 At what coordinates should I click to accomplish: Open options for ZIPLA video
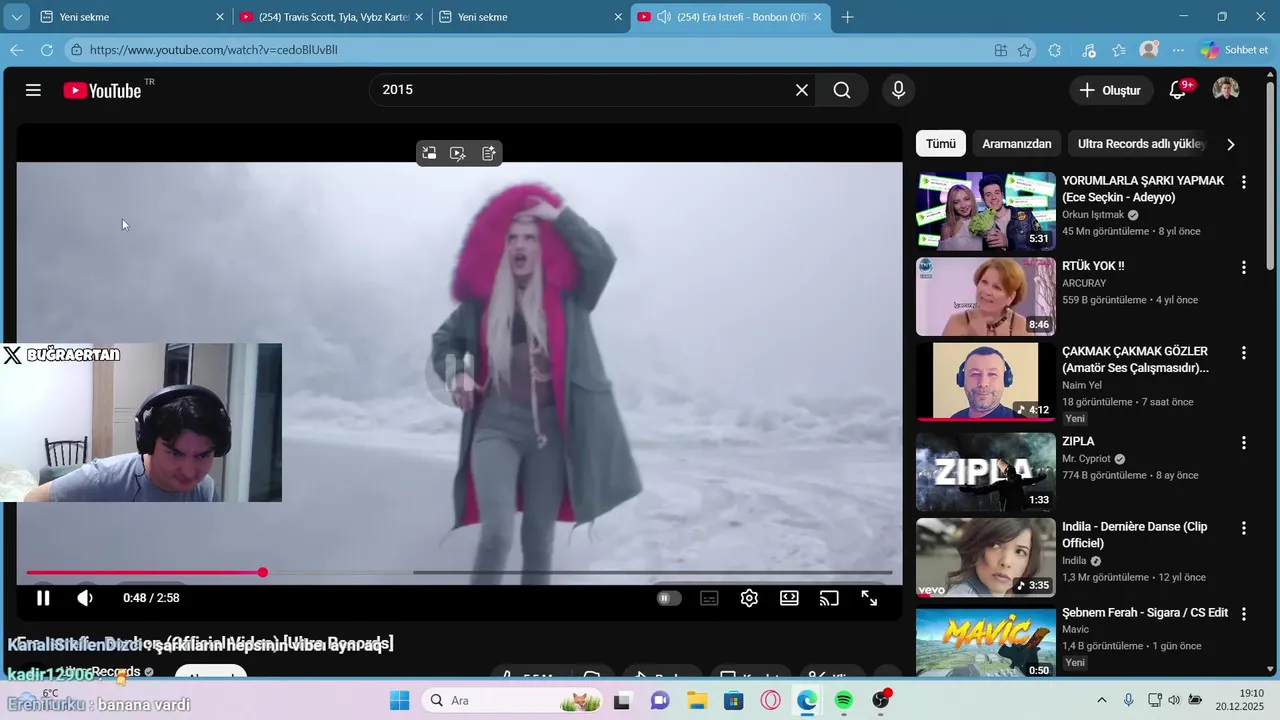point(1244,443)
